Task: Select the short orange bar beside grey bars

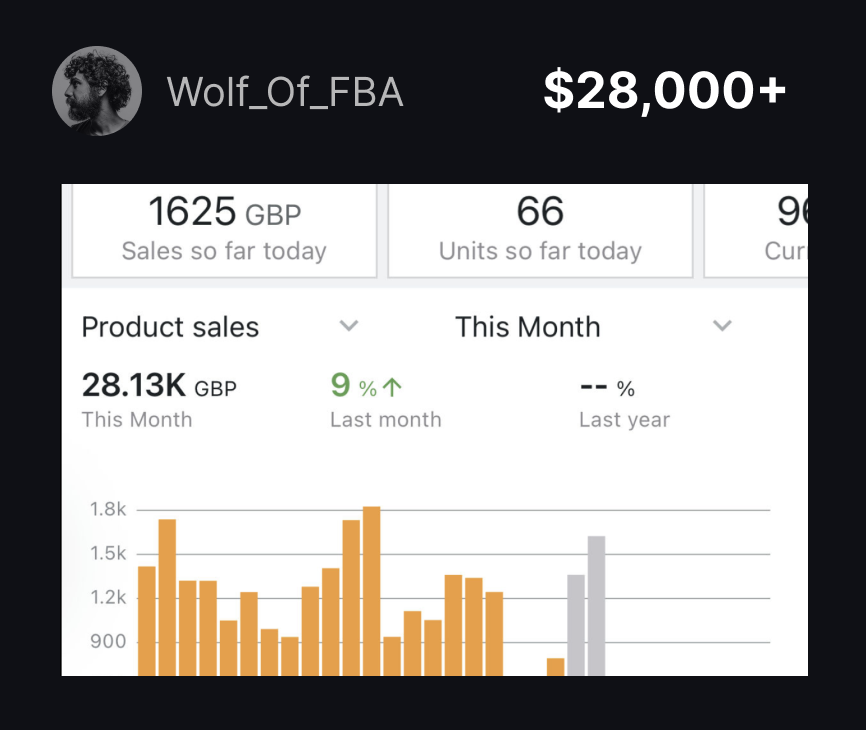Action: [555, 666]
